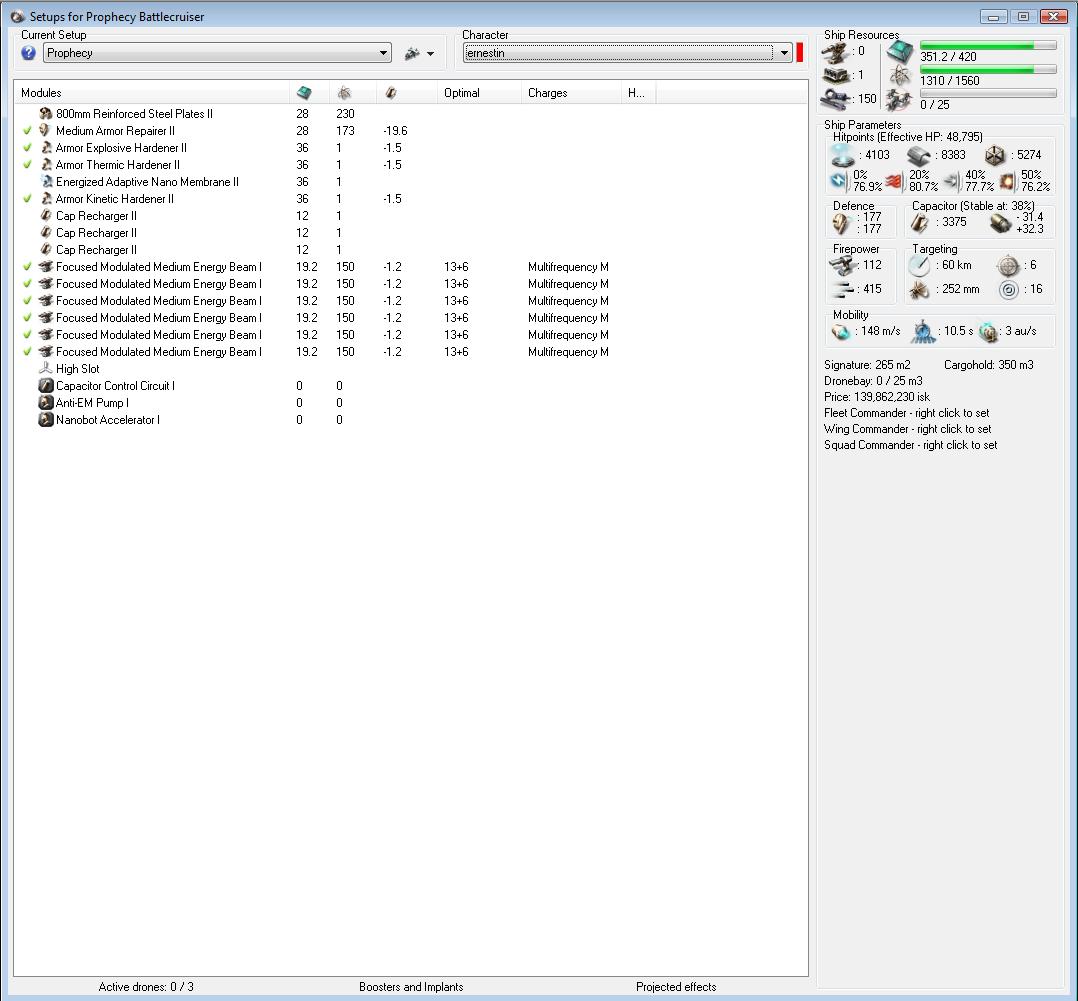Select the empty High Slot row
1078x1001 pixels.
410,368
